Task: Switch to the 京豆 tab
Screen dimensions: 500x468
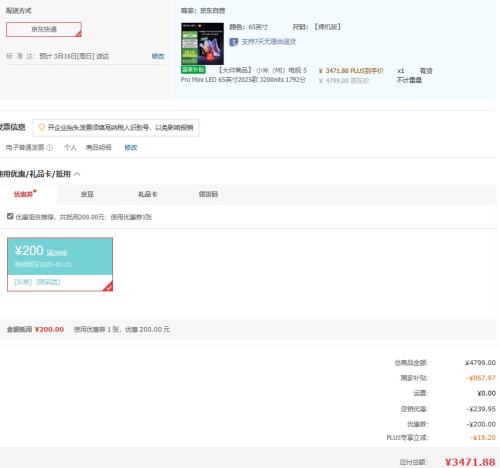Action: click(x=87, y=194)
